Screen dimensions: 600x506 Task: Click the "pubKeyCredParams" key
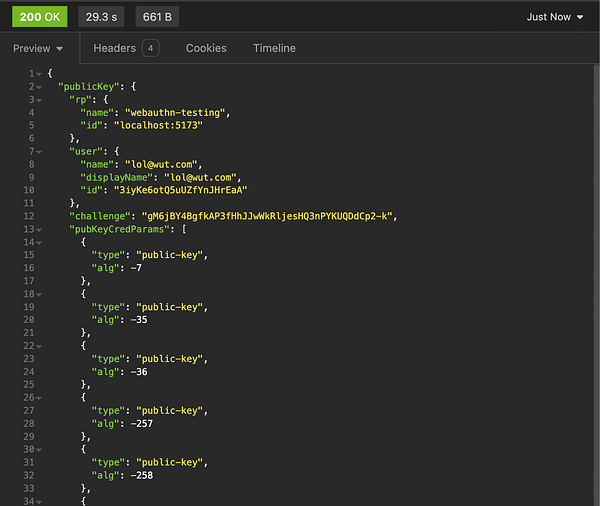pos(119,229)
